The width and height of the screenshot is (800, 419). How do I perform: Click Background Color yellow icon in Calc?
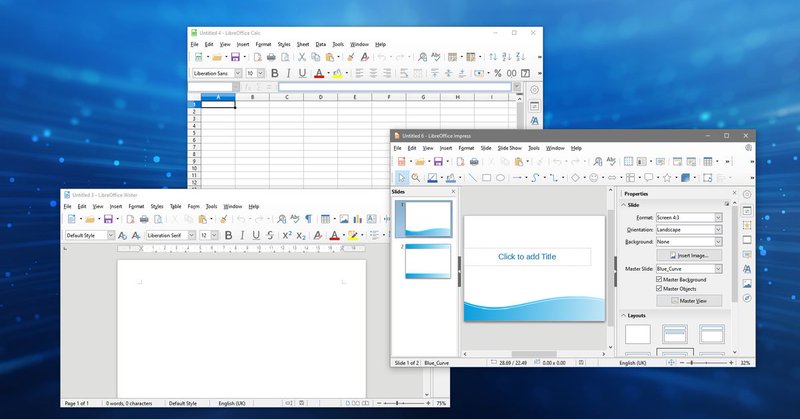pyautogui.click(x=337, y=73)
